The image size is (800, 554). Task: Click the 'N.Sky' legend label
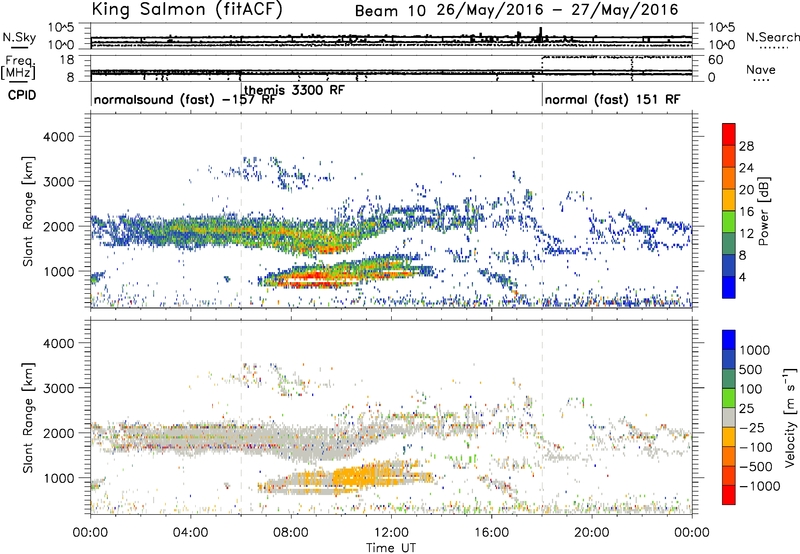tap(19, 37)
